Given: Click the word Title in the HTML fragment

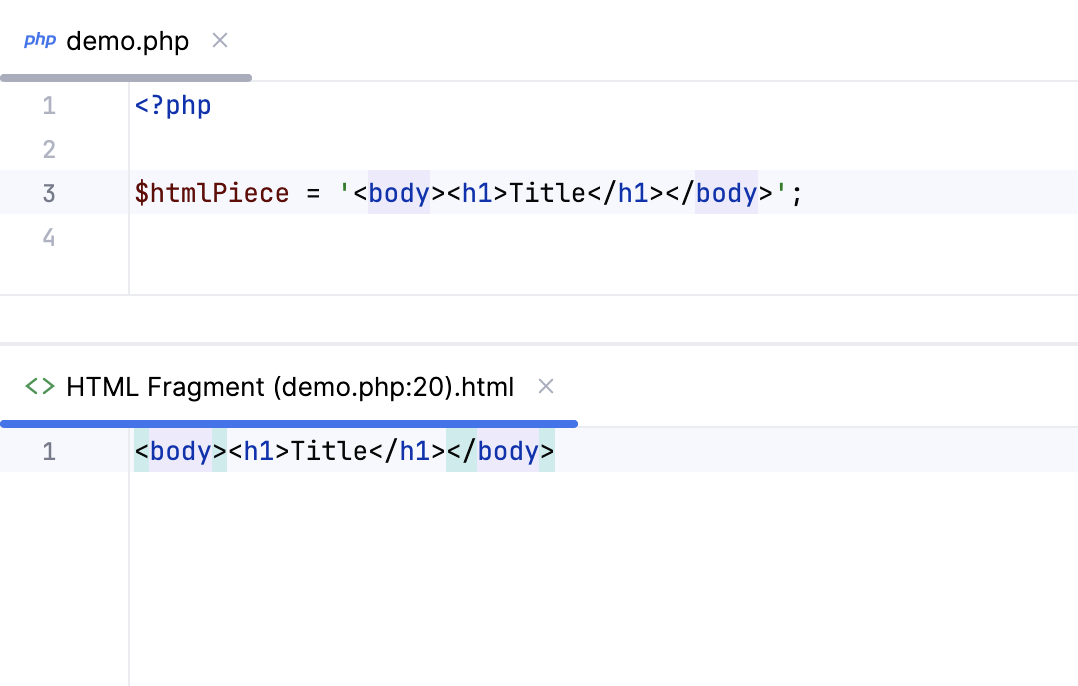Looking at the screenshot, I should click(330, 451).
